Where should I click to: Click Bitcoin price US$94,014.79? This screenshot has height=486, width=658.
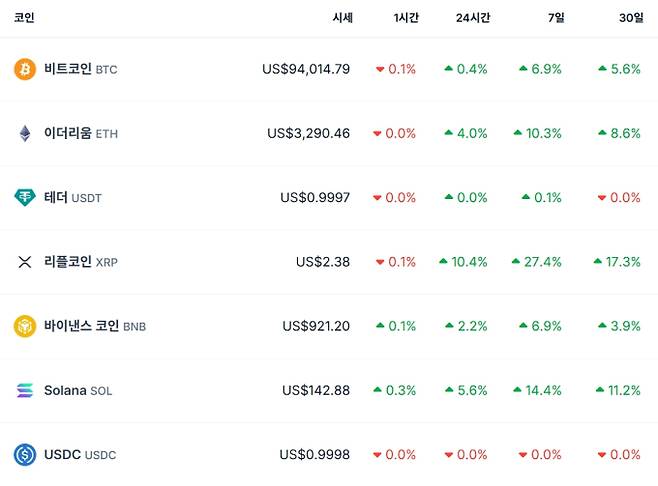[306, 69]
